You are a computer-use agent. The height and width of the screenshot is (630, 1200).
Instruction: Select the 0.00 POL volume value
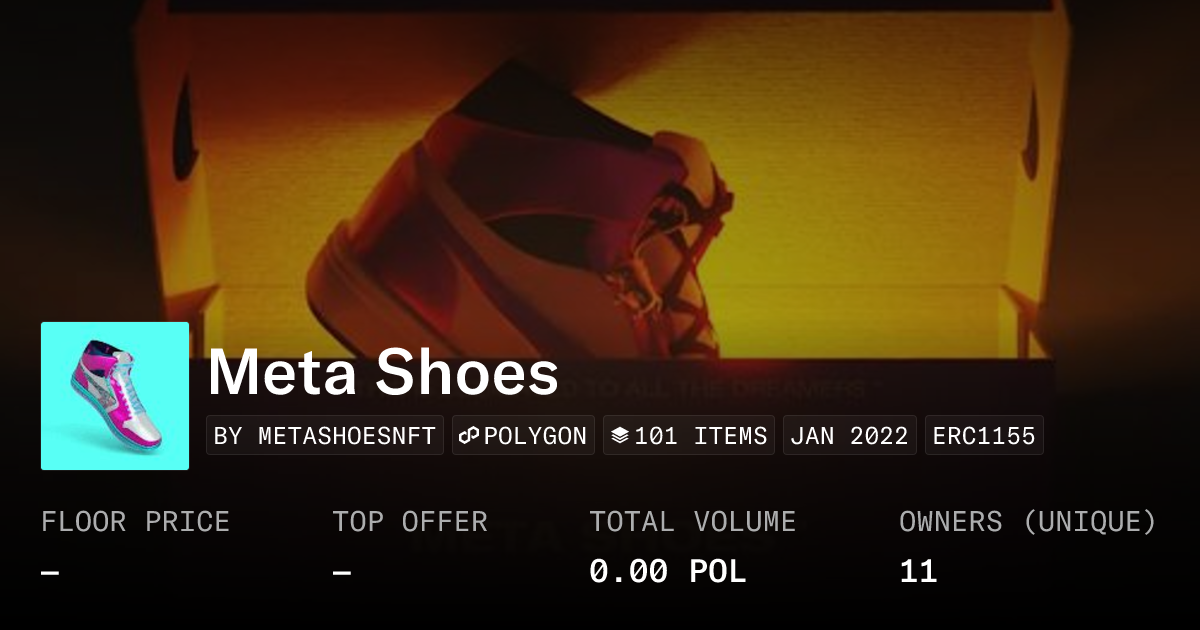pos(667,572)
